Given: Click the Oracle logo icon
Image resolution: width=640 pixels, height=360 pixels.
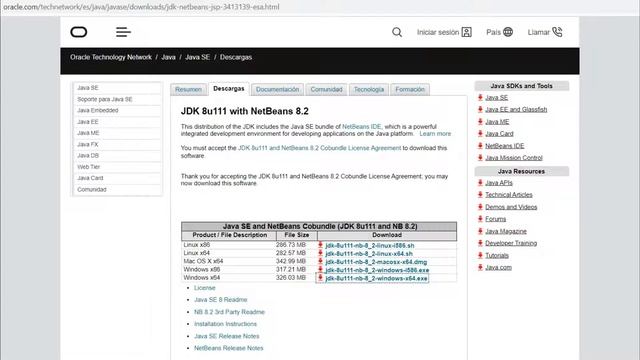Looking at the screenshot, I should 79,32.
